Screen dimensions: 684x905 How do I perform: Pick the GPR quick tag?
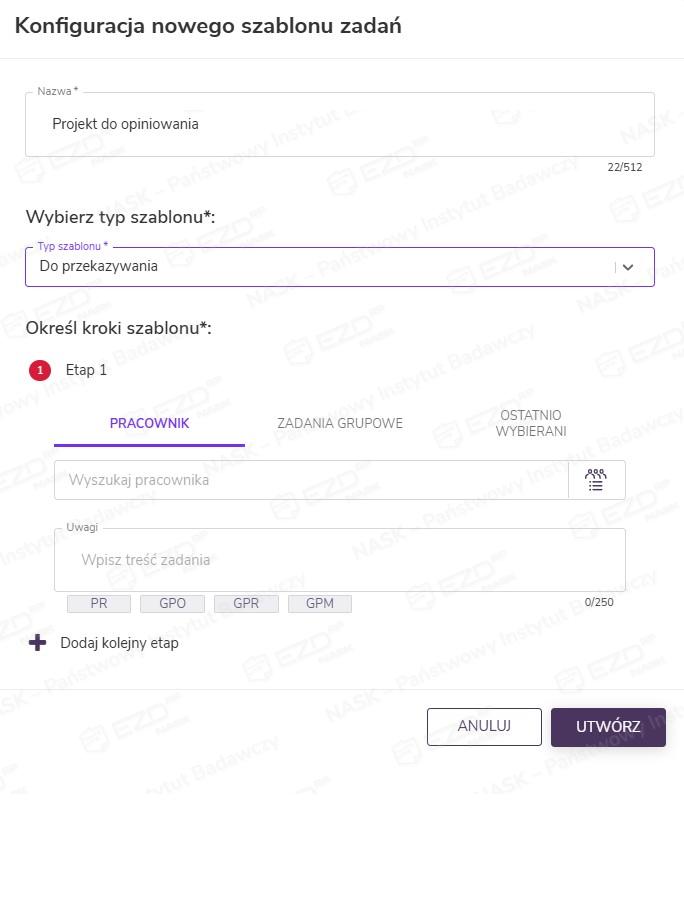pyautogui.click(x=246, y=604)
